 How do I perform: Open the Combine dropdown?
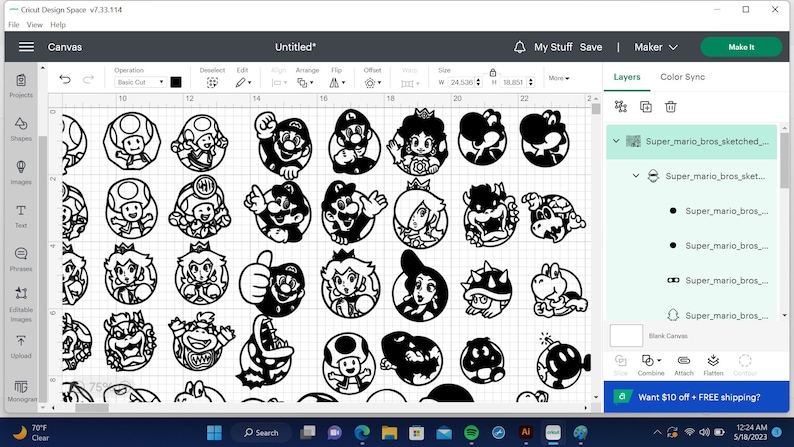click(651, 365)
